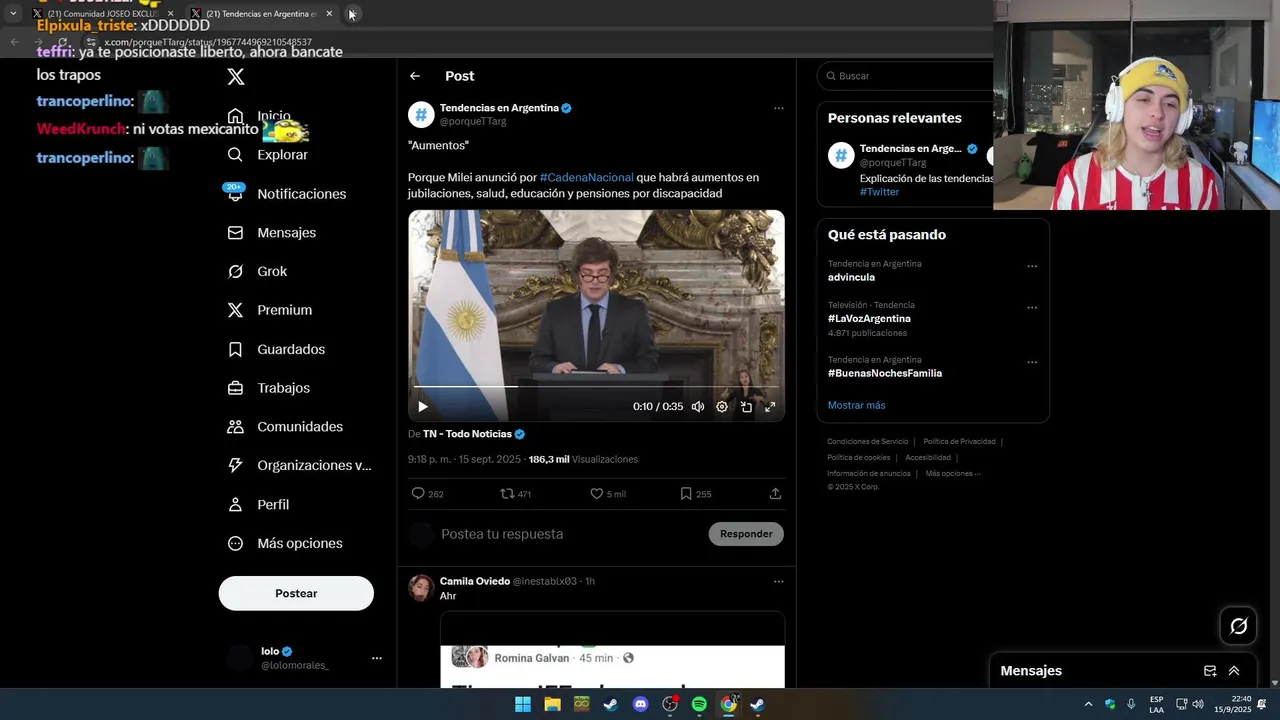
Task: Toggle picture-in-picture on the video
Action: [x=746, y=407]
